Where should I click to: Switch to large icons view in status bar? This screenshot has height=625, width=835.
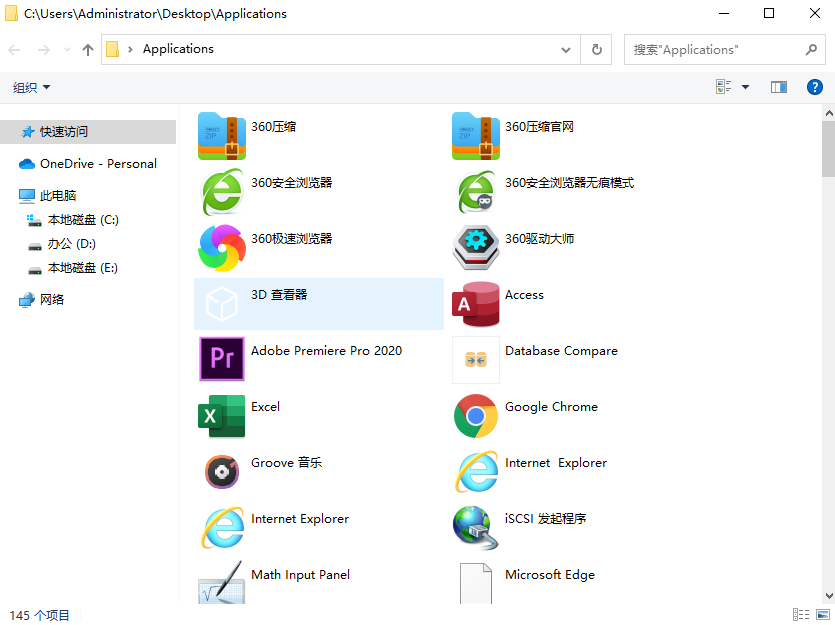pyautogui.click(x=823, y=615)
